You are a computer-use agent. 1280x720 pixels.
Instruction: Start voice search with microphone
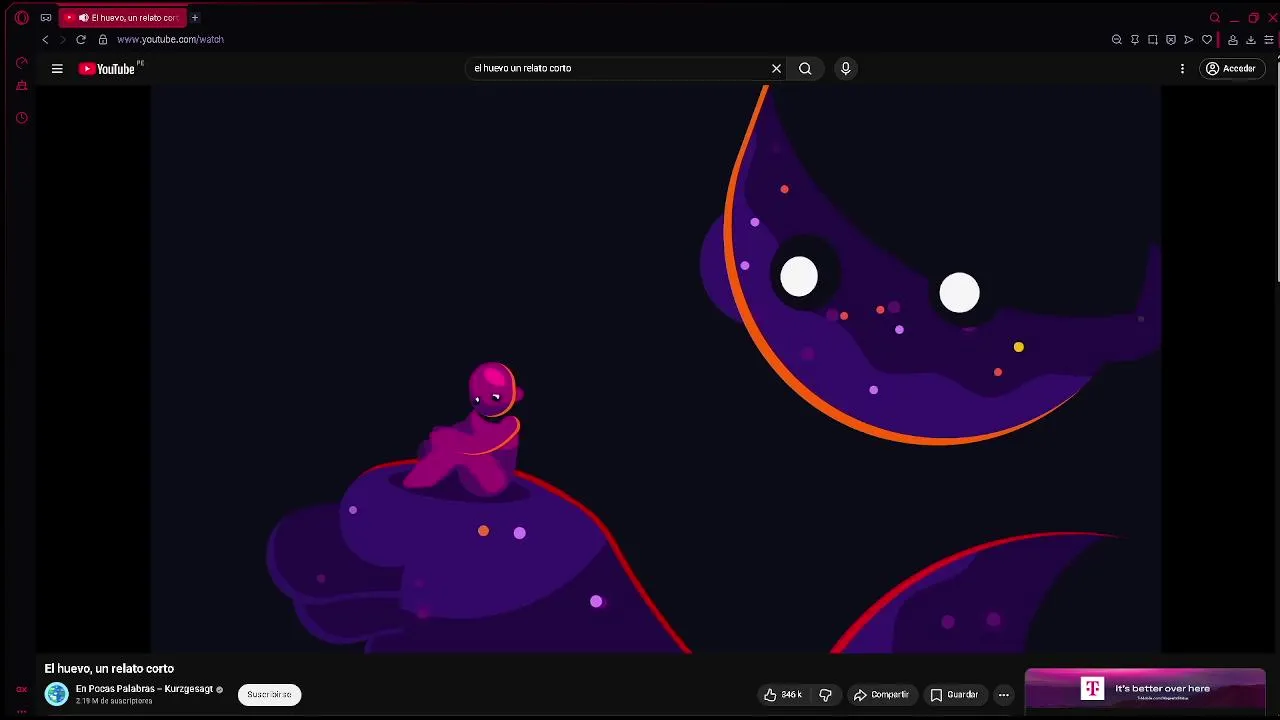[846, 69]
